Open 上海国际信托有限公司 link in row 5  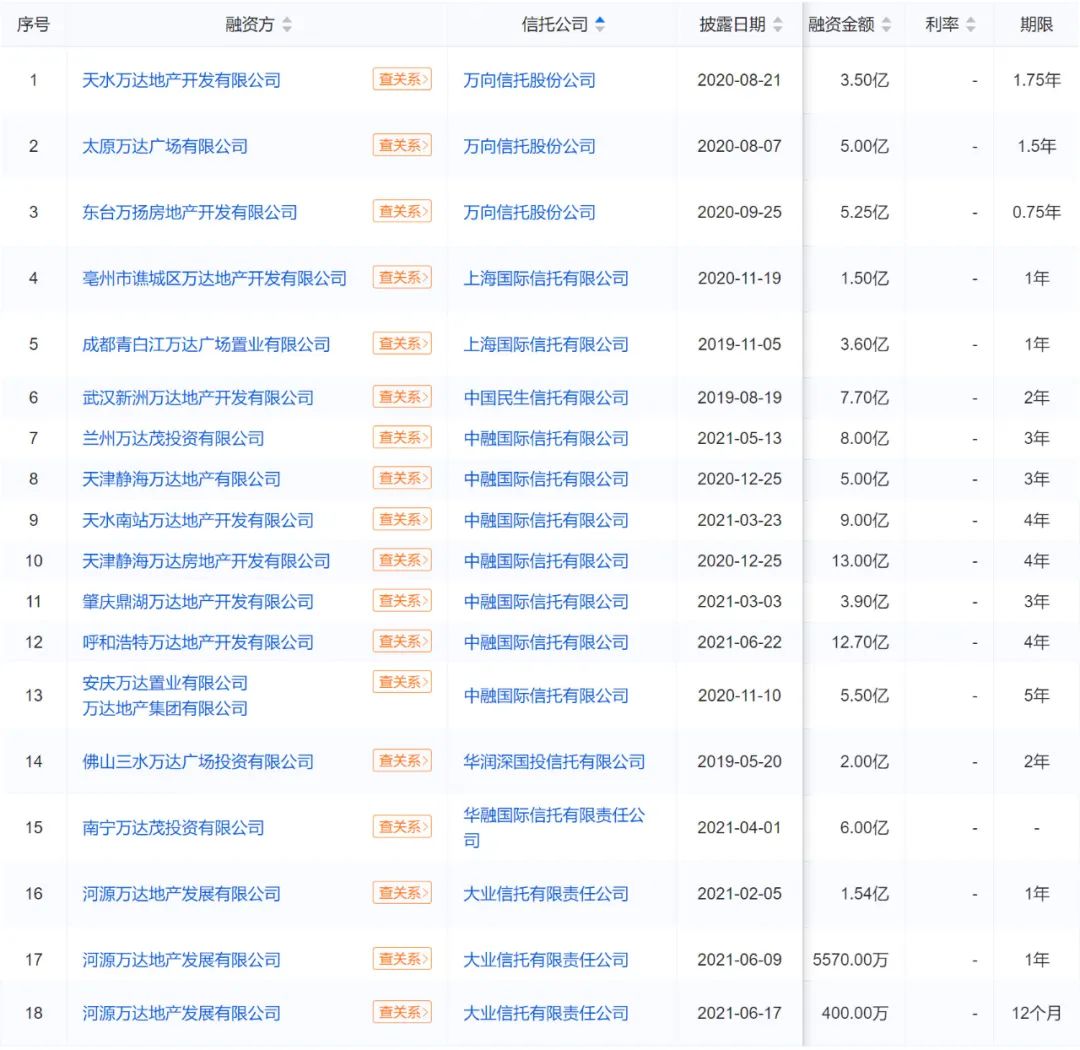pos(546,344)
